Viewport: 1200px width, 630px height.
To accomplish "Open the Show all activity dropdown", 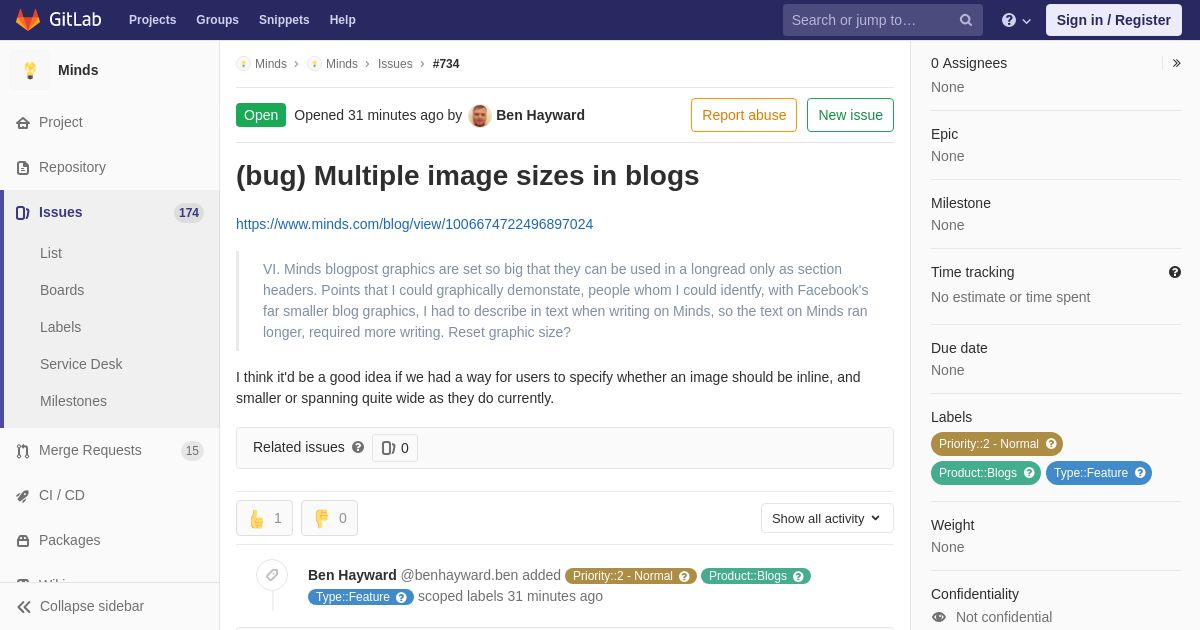I will coord(827,518).
